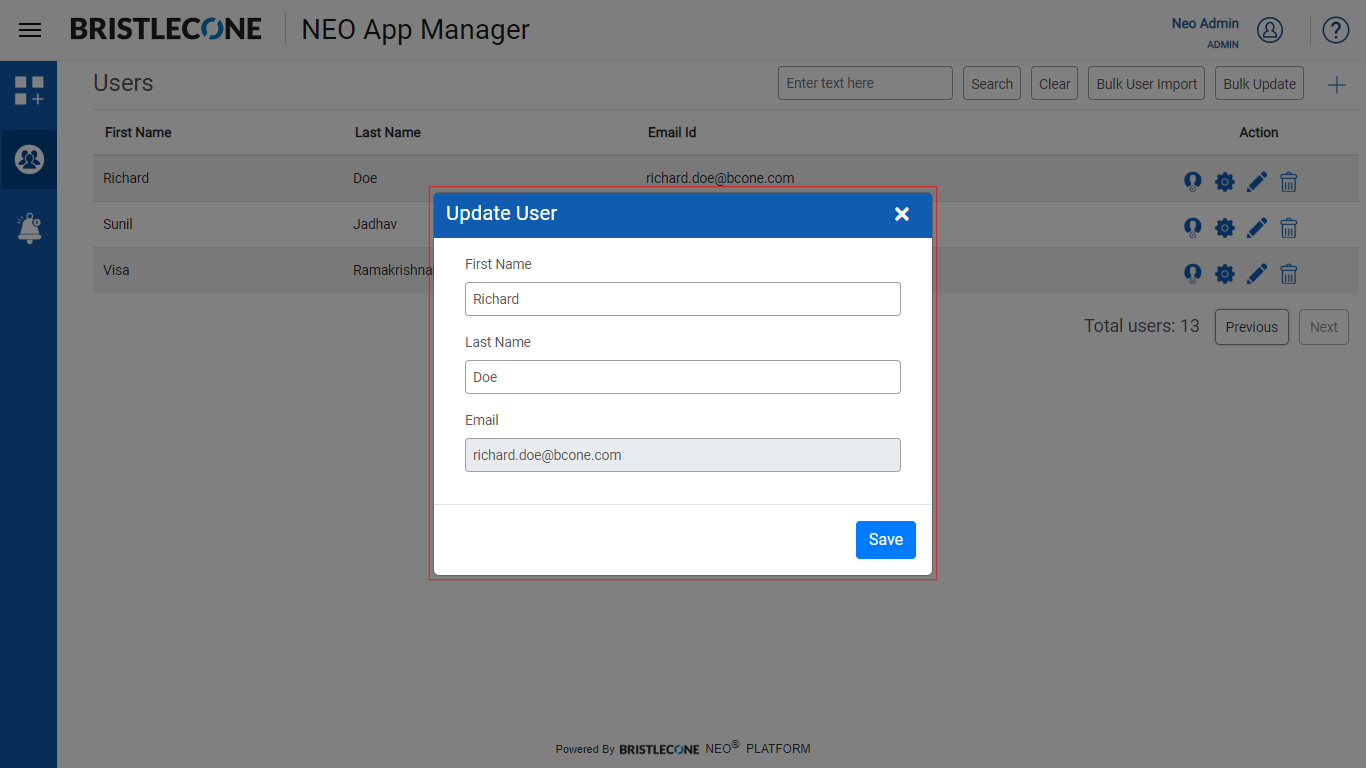Save the Update User changes
Screen dimensions: 1366x768
[x=886, y=540]
